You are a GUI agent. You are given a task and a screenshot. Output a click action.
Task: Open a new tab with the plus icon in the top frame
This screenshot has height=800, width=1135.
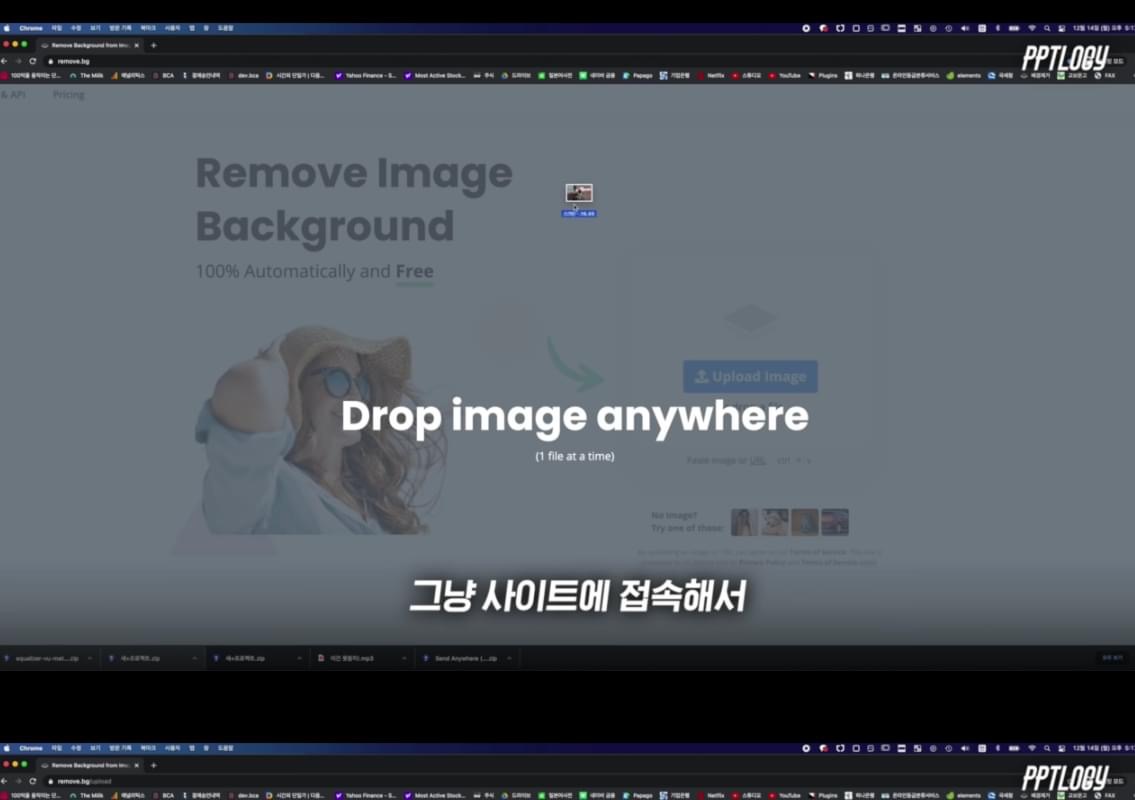pos(153,45)
